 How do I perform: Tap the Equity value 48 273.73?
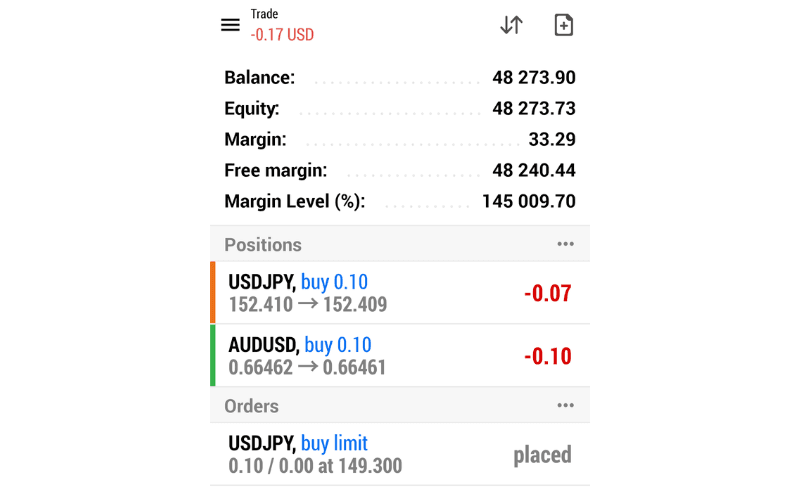click(x=533, y=109)
